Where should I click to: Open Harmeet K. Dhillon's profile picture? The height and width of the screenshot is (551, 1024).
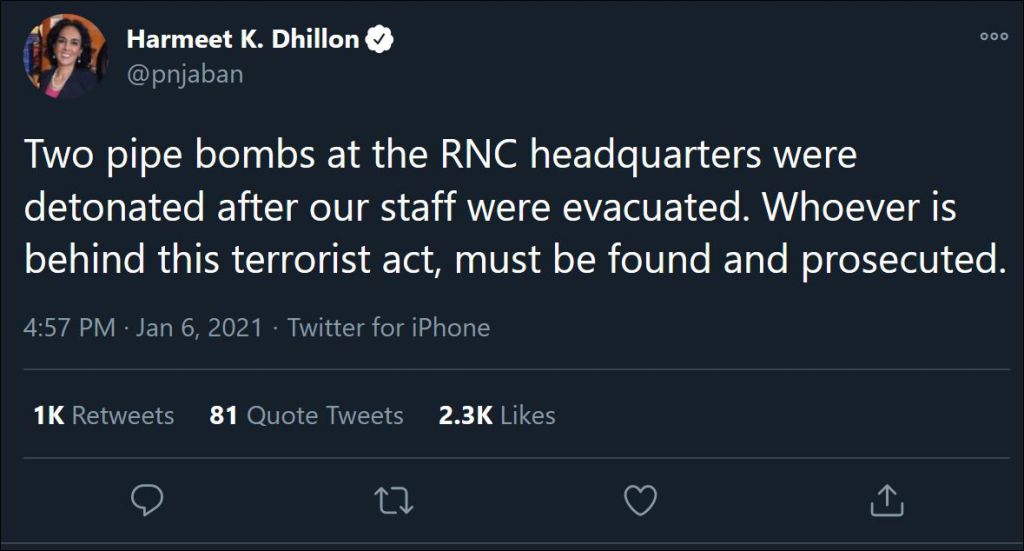pos(66,56)
